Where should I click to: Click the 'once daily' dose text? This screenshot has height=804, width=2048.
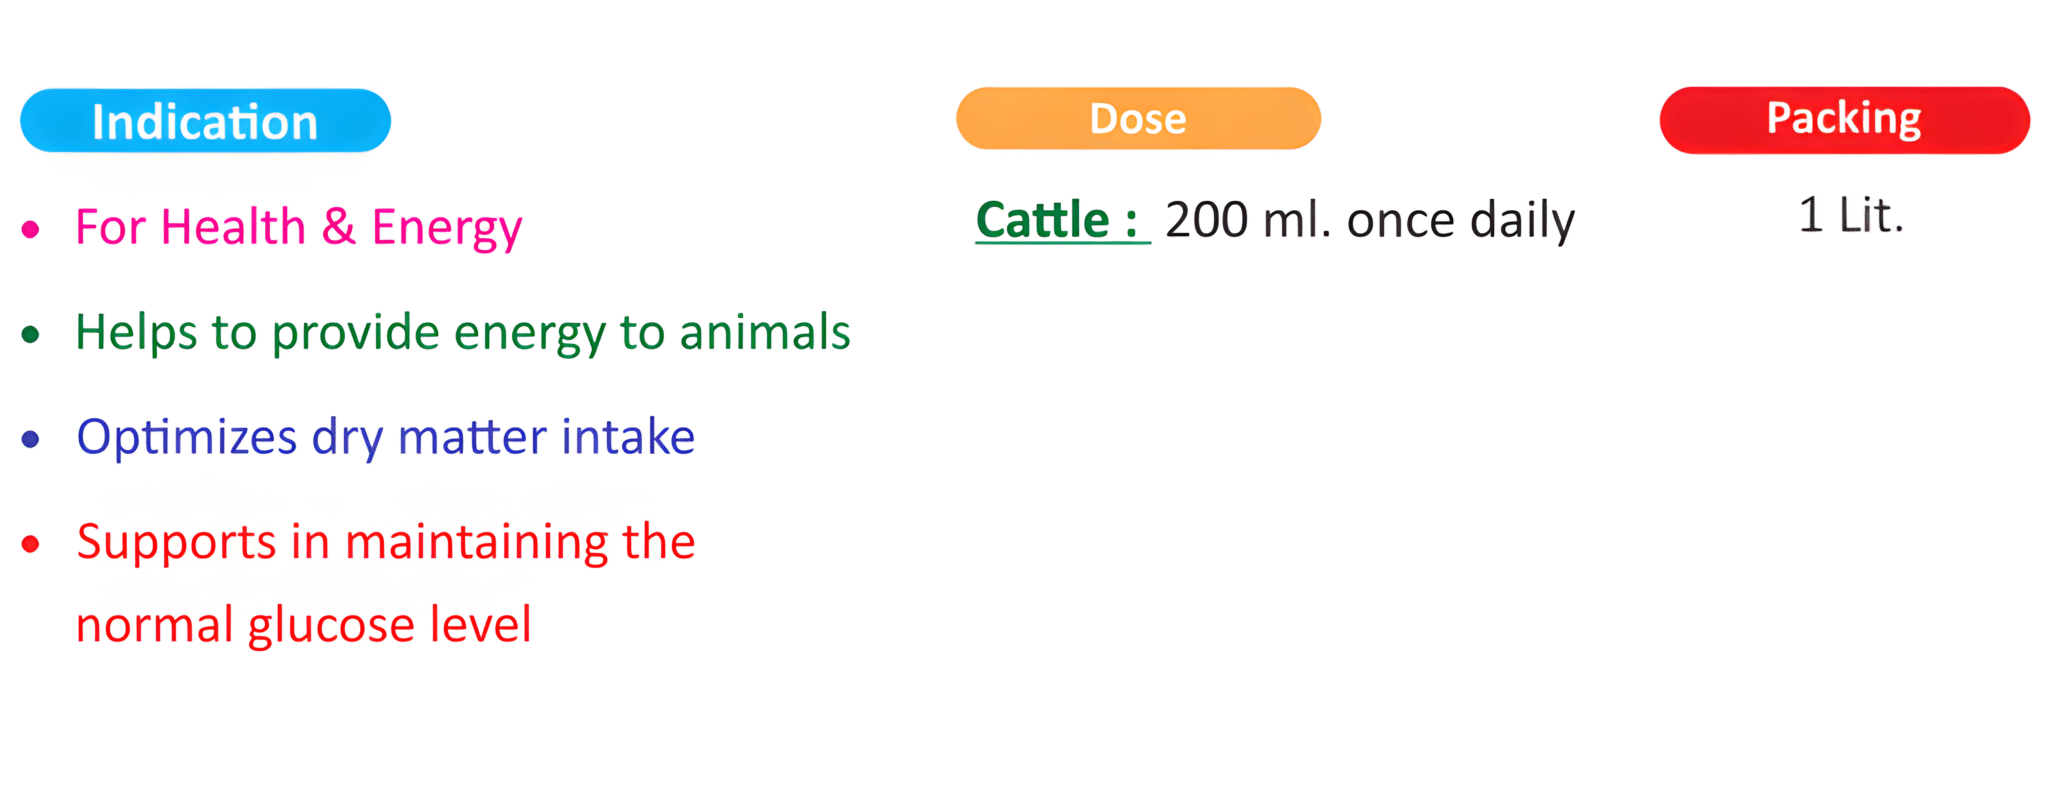1460,220
